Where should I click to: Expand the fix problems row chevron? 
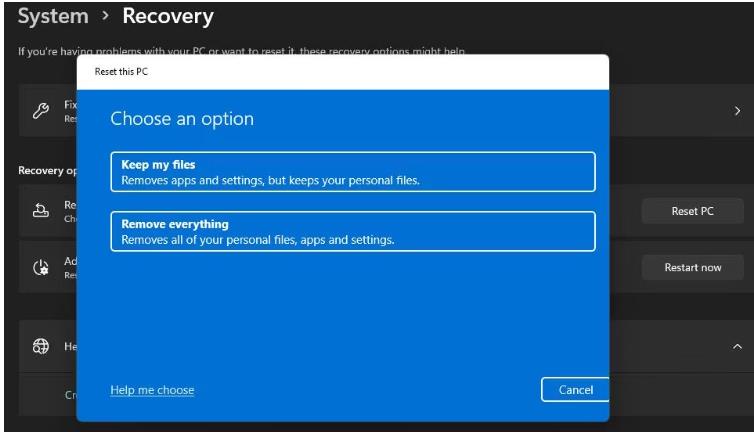737,111
